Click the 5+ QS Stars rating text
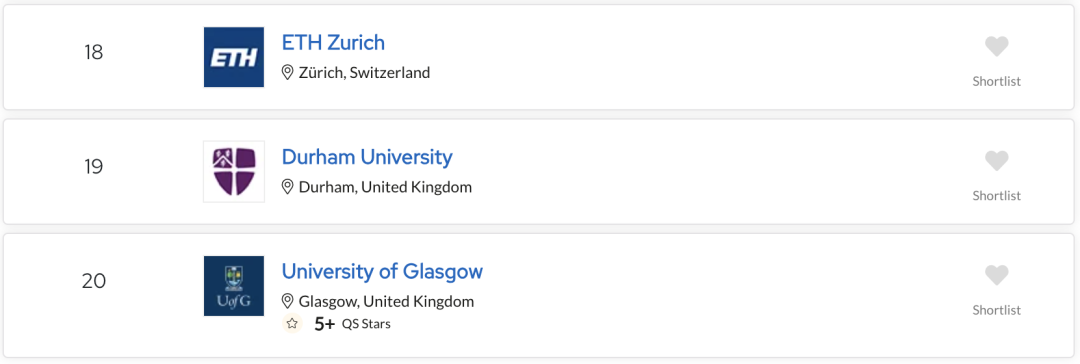Image resolution: width=1080 pixels, height=364 pixels. click(353, 323)
